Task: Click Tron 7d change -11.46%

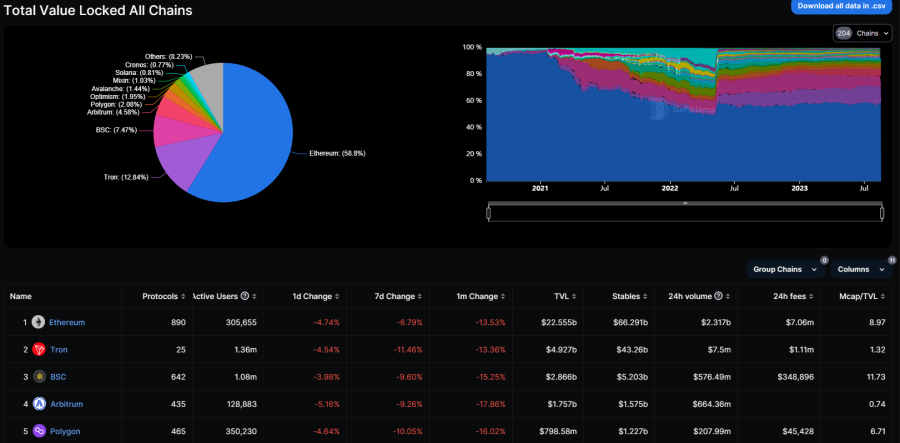Action: click(x=408, y=349)
